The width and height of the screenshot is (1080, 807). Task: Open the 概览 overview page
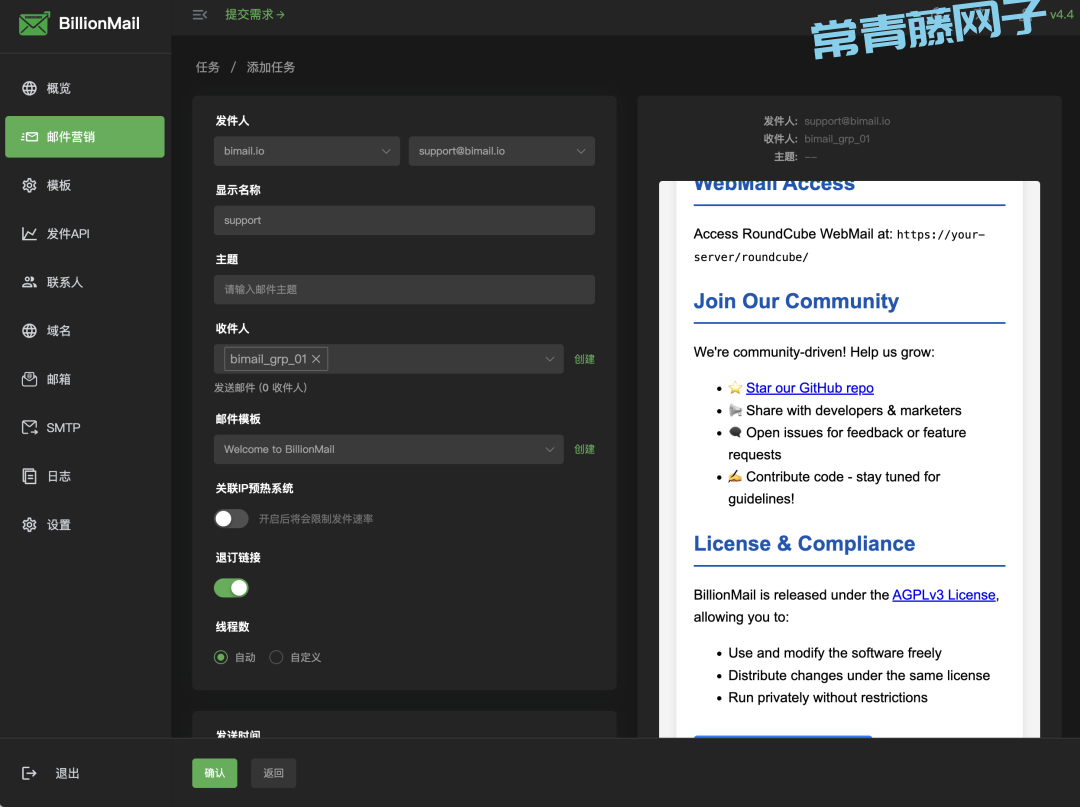(85, 88)
